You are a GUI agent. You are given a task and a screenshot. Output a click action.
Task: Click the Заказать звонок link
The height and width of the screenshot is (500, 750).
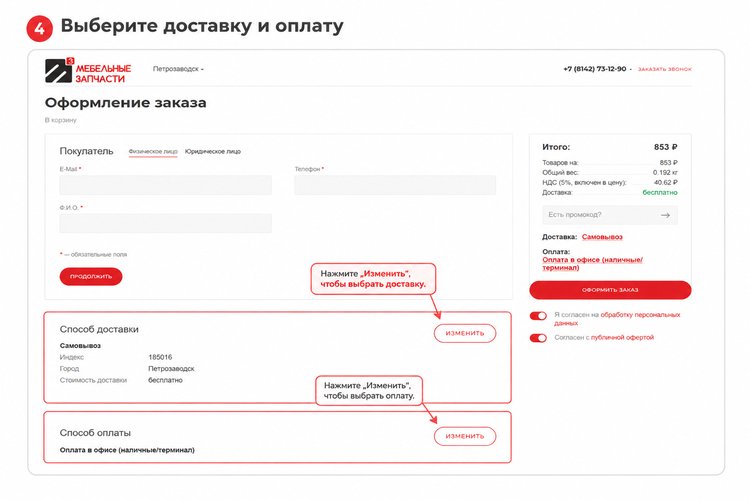(x=665, y=69)
